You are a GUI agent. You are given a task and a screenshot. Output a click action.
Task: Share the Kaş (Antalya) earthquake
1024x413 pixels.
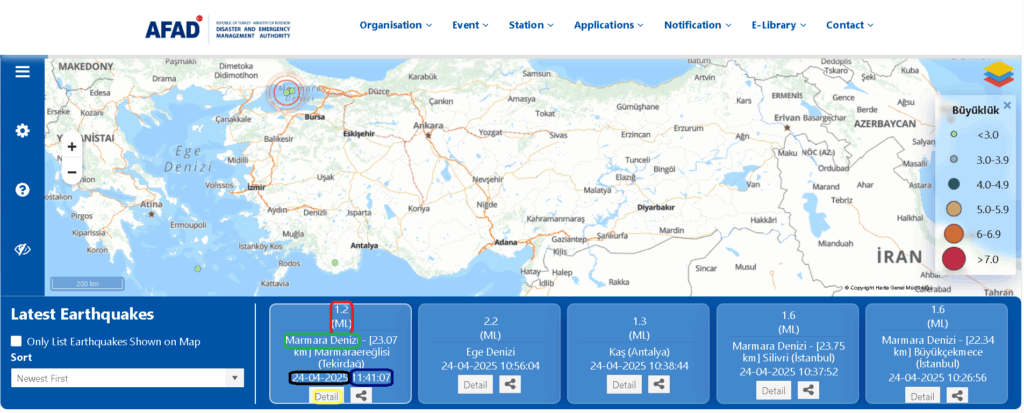pyautogui.click(x=659, y=384)
